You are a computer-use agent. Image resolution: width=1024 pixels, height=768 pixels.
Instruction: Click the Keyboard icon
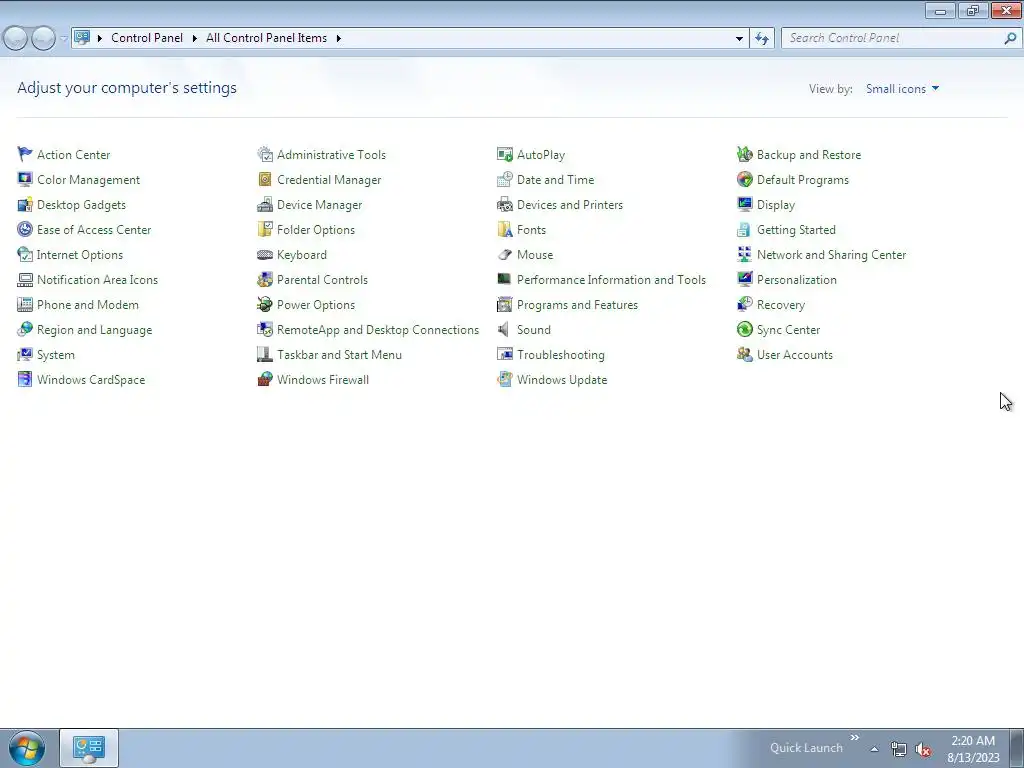point(264,254)
